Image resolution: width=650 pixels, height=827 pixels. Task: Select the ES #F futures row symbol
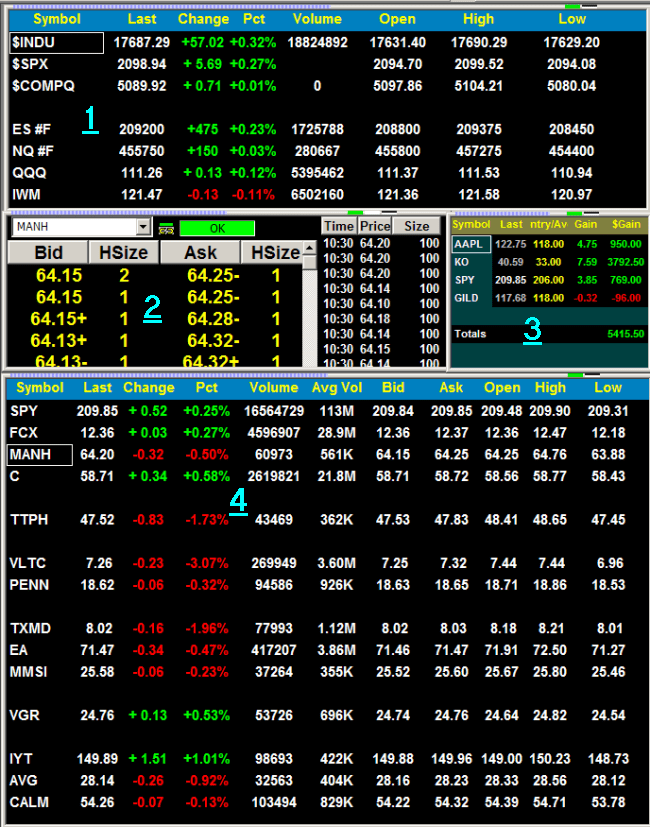click(32, 129)
